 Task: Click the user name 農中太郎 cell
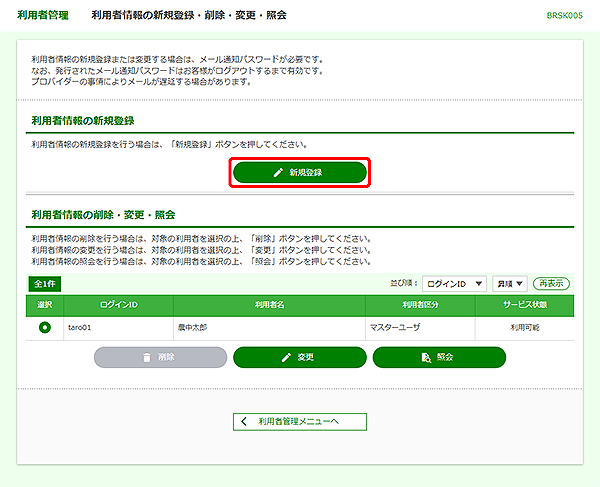pos(269,328)
